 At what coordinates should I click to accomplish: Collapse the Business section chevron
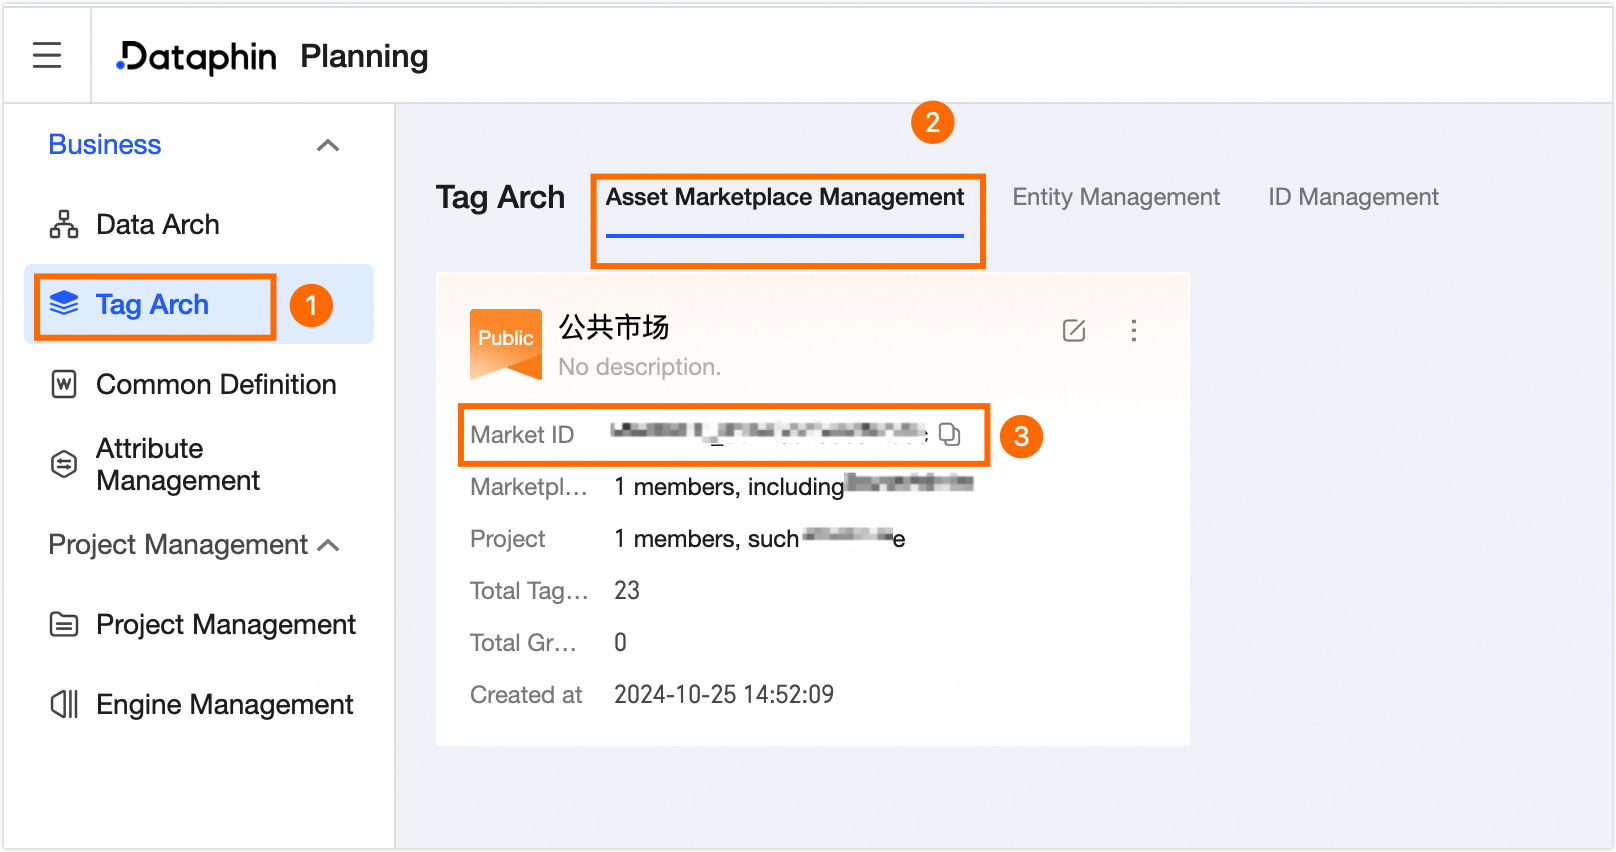coord(328,146)
